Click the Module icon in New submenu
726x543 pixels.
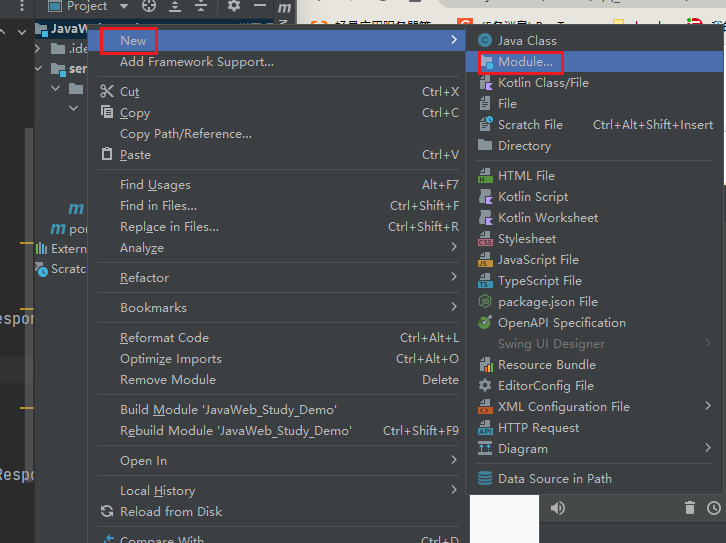[x=485, y=62]
